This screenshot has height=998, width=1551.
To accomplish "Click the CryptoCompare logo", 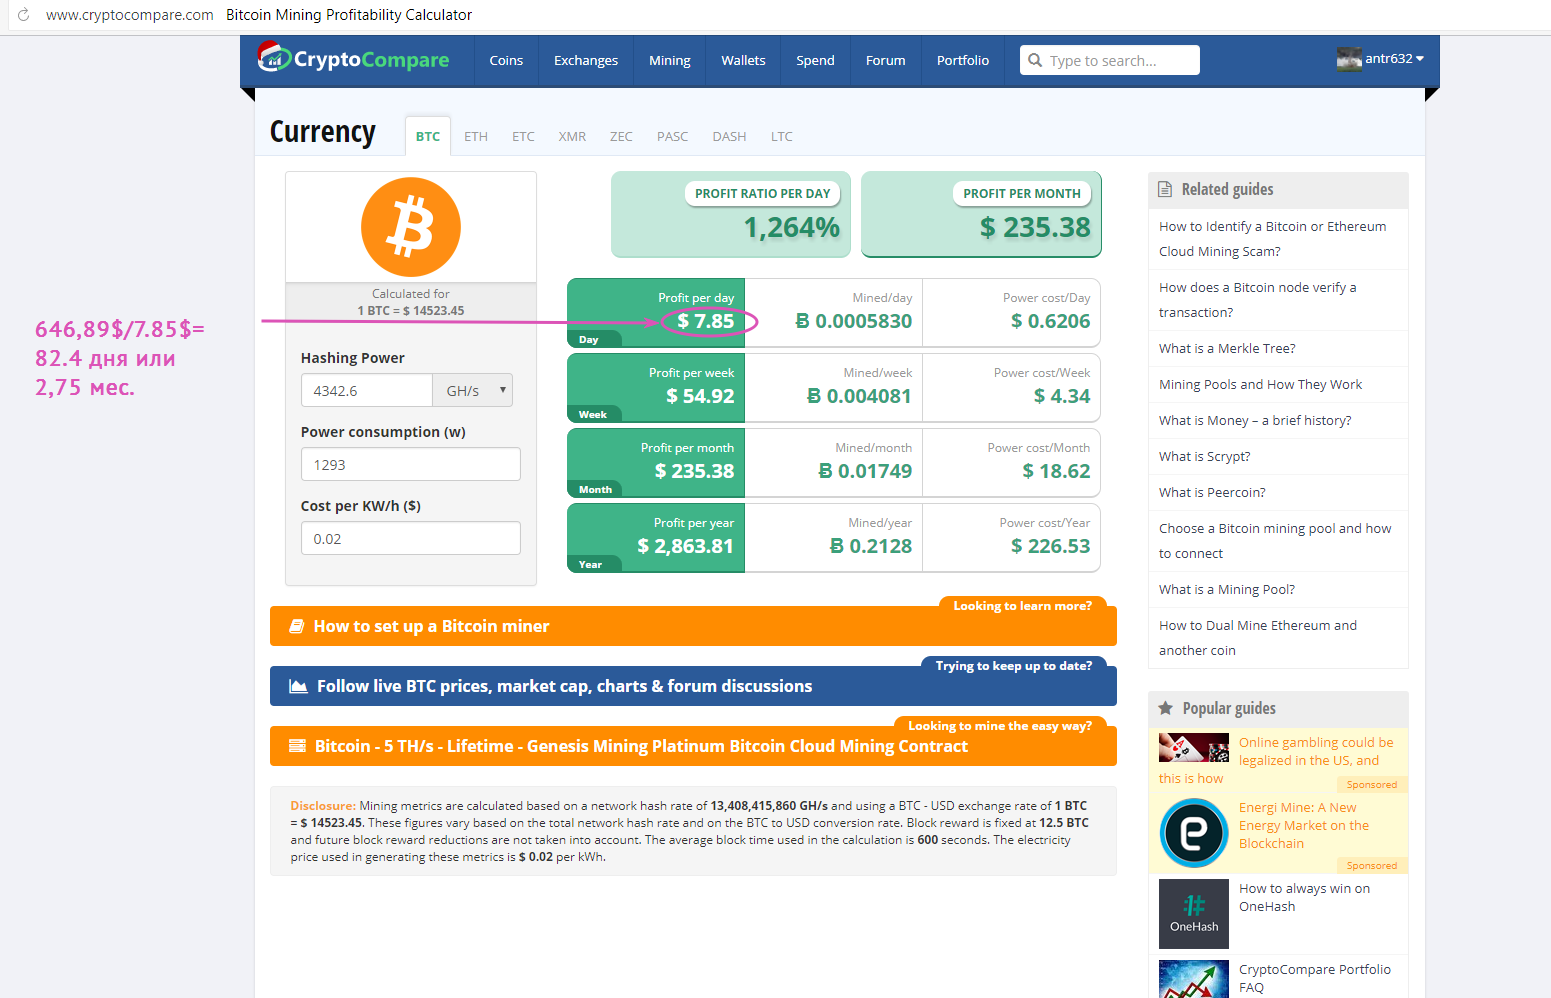I will tap(353, 59).
